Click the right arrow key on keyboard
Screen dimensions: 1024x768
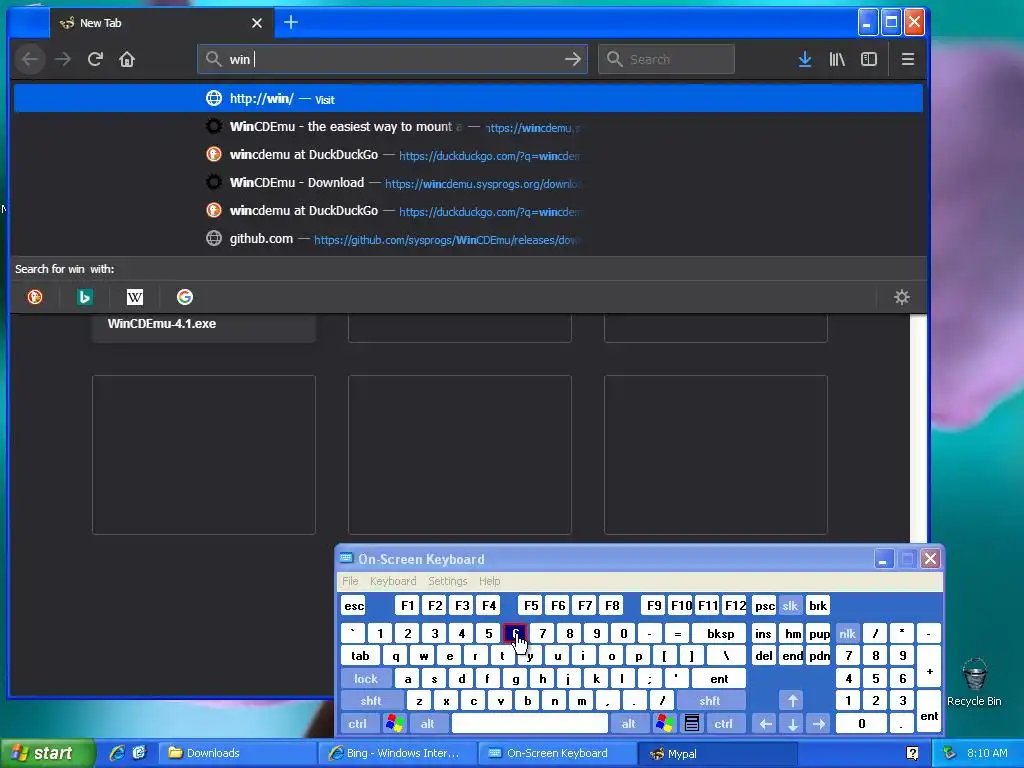818,724
